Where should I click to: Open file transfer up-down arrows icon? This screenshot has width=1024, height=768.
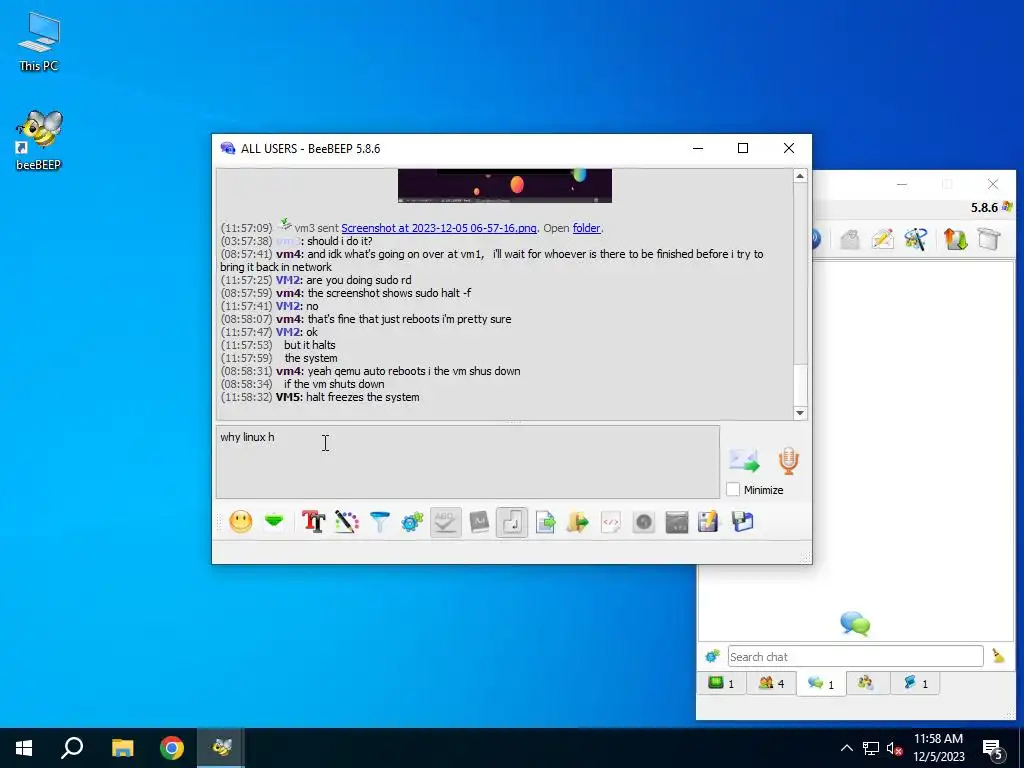955,239
